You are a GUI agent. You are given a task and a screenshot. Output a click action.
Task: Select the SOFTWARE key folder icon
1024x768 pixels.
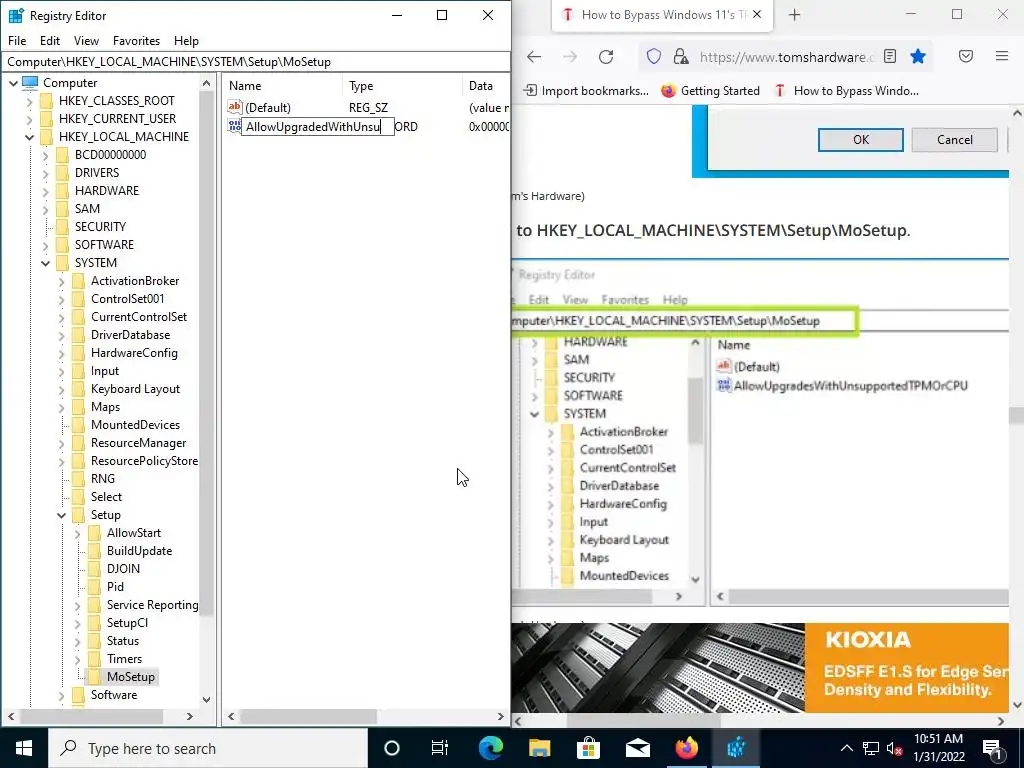pyautogui.click(x=62, y=244)
